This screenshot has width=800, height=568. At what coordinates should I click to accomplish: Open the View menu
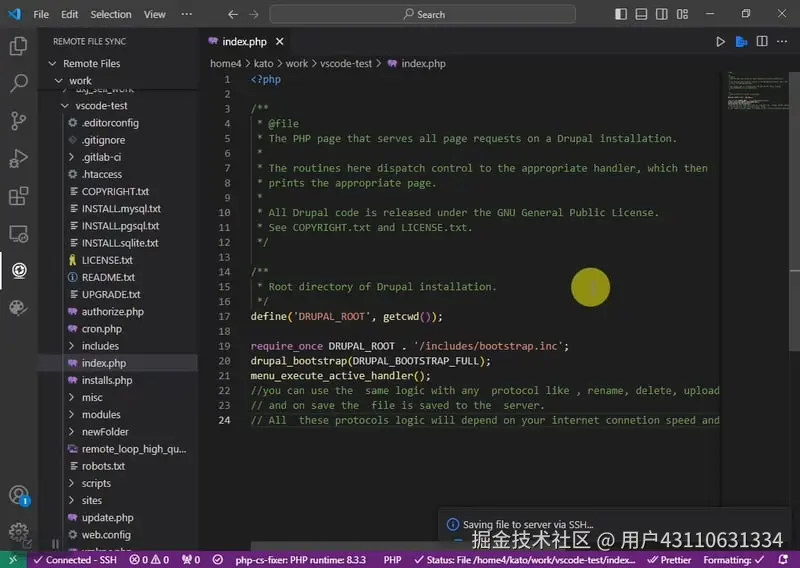tap(155, 14)
